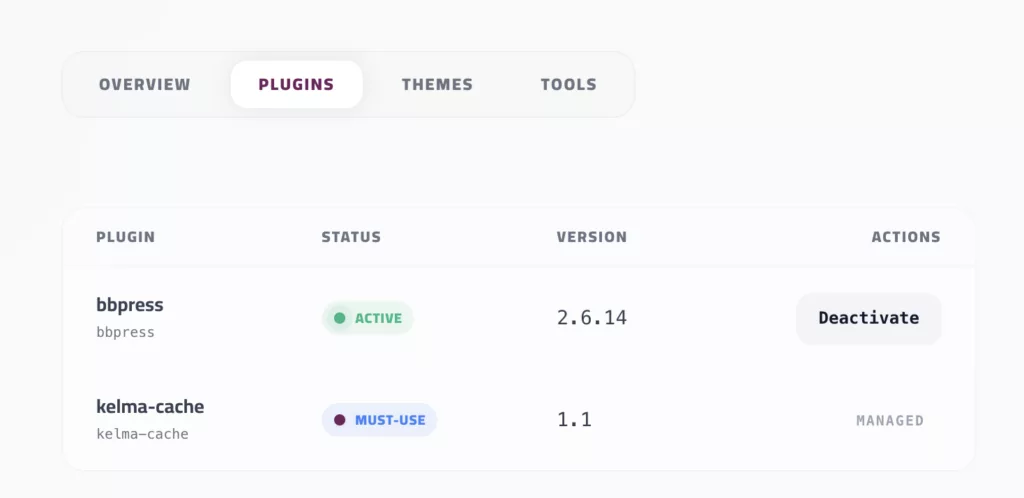Click the green dot in Active badge
The height and width of the screenshot is (498, 1024).
[340, 318]
